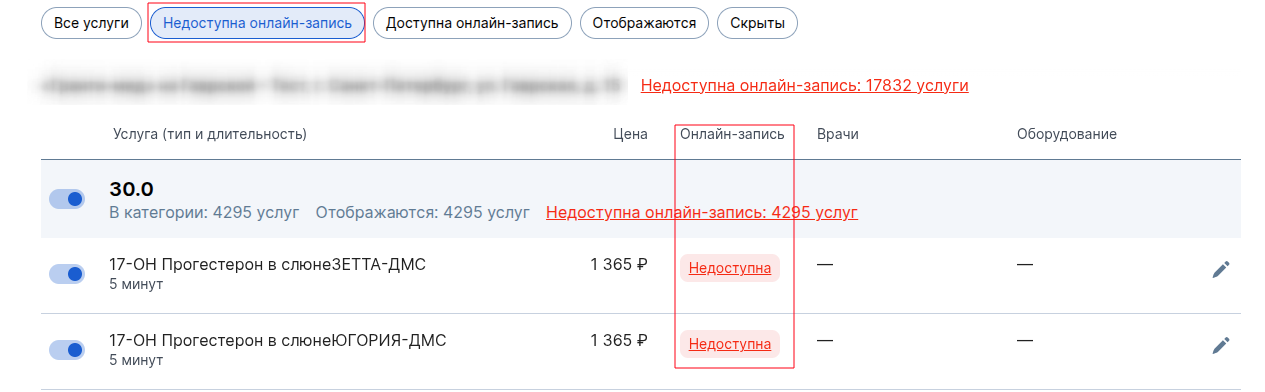This screenshot has width=1265, height=392.
Task: Click the Онлайн-запись column header
Action: [x=732, y=134]
